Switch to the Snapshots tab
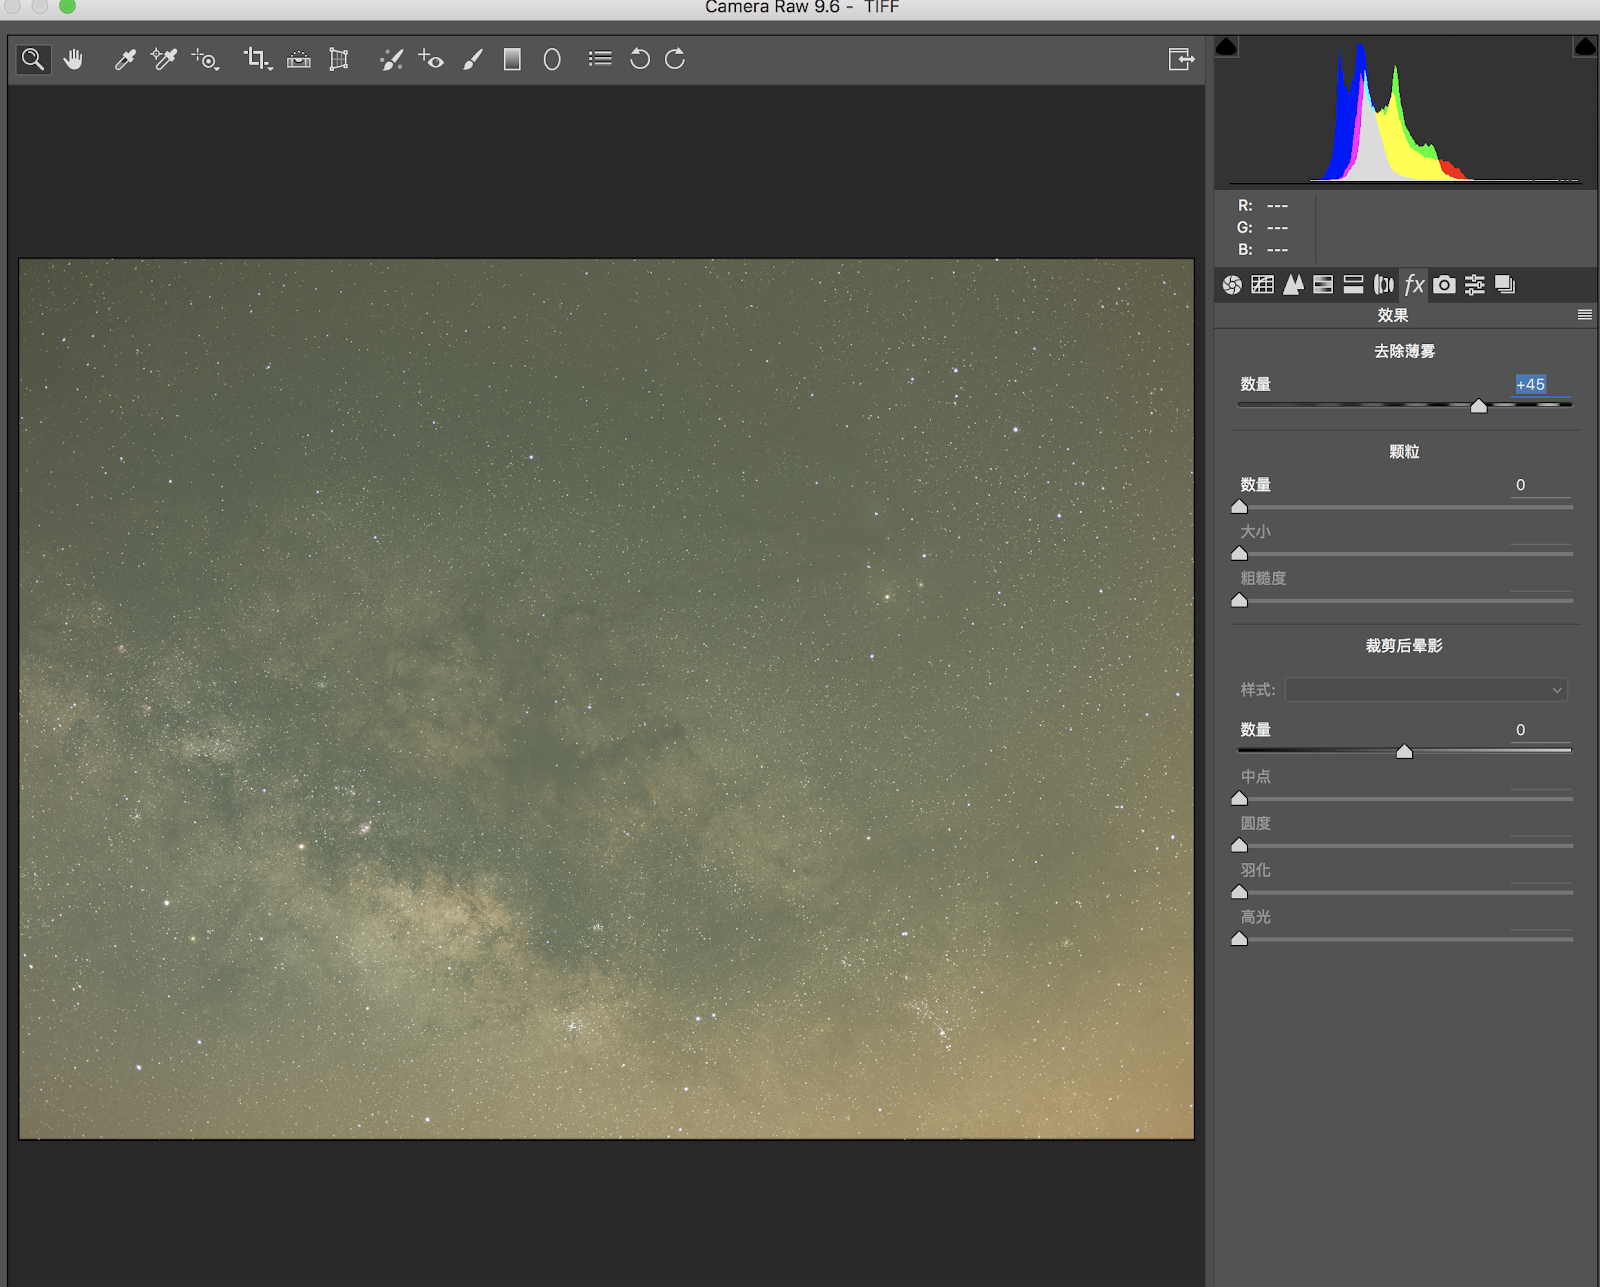The width and height of the screenshot is (1600, 1287). click(1505, 285)
